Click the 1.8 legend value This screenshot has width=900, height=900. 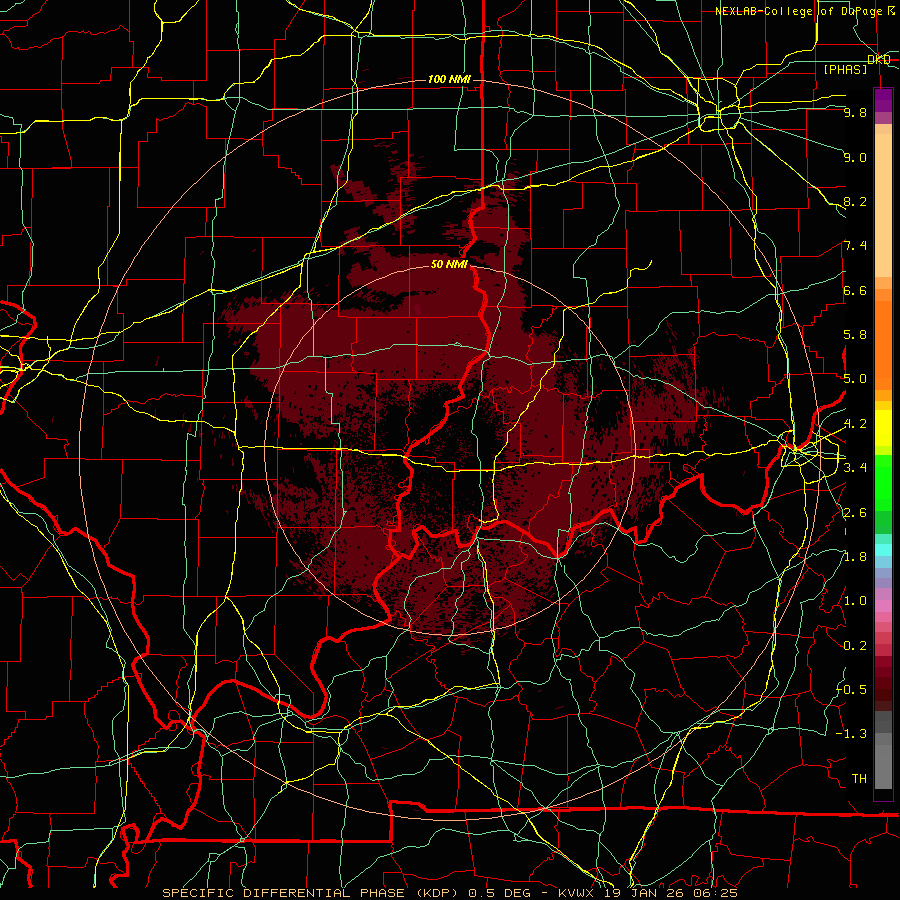(855, 556)
